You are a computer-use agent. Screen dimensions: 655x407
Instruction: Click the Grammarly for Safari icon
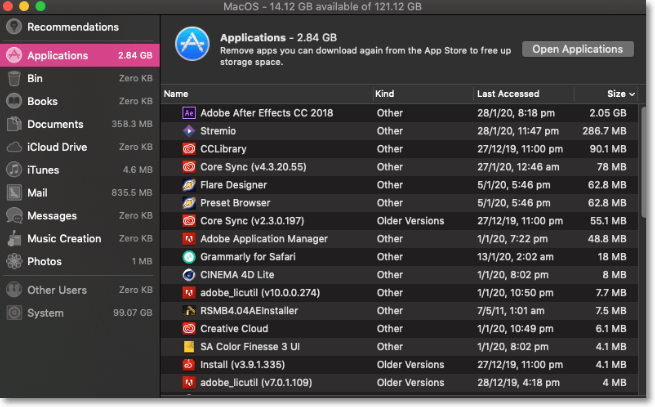click(x=189, y=257)
